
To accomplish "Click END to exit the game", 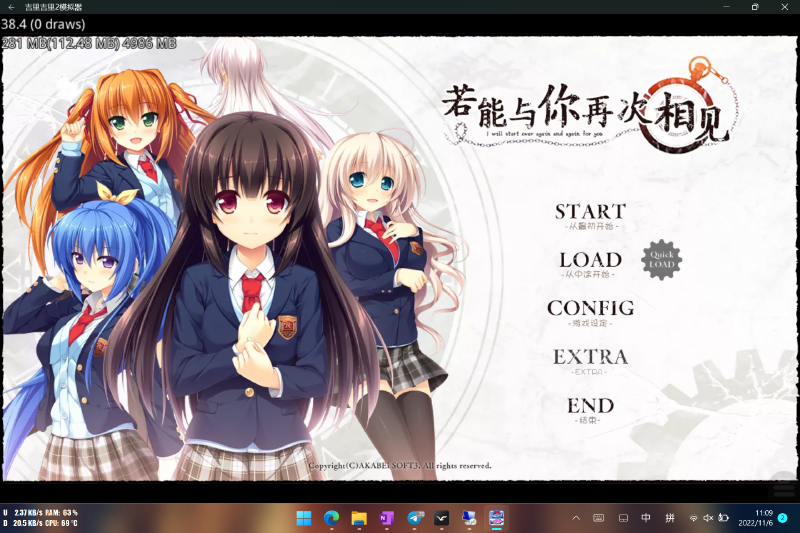I will [x=590, y=406].
